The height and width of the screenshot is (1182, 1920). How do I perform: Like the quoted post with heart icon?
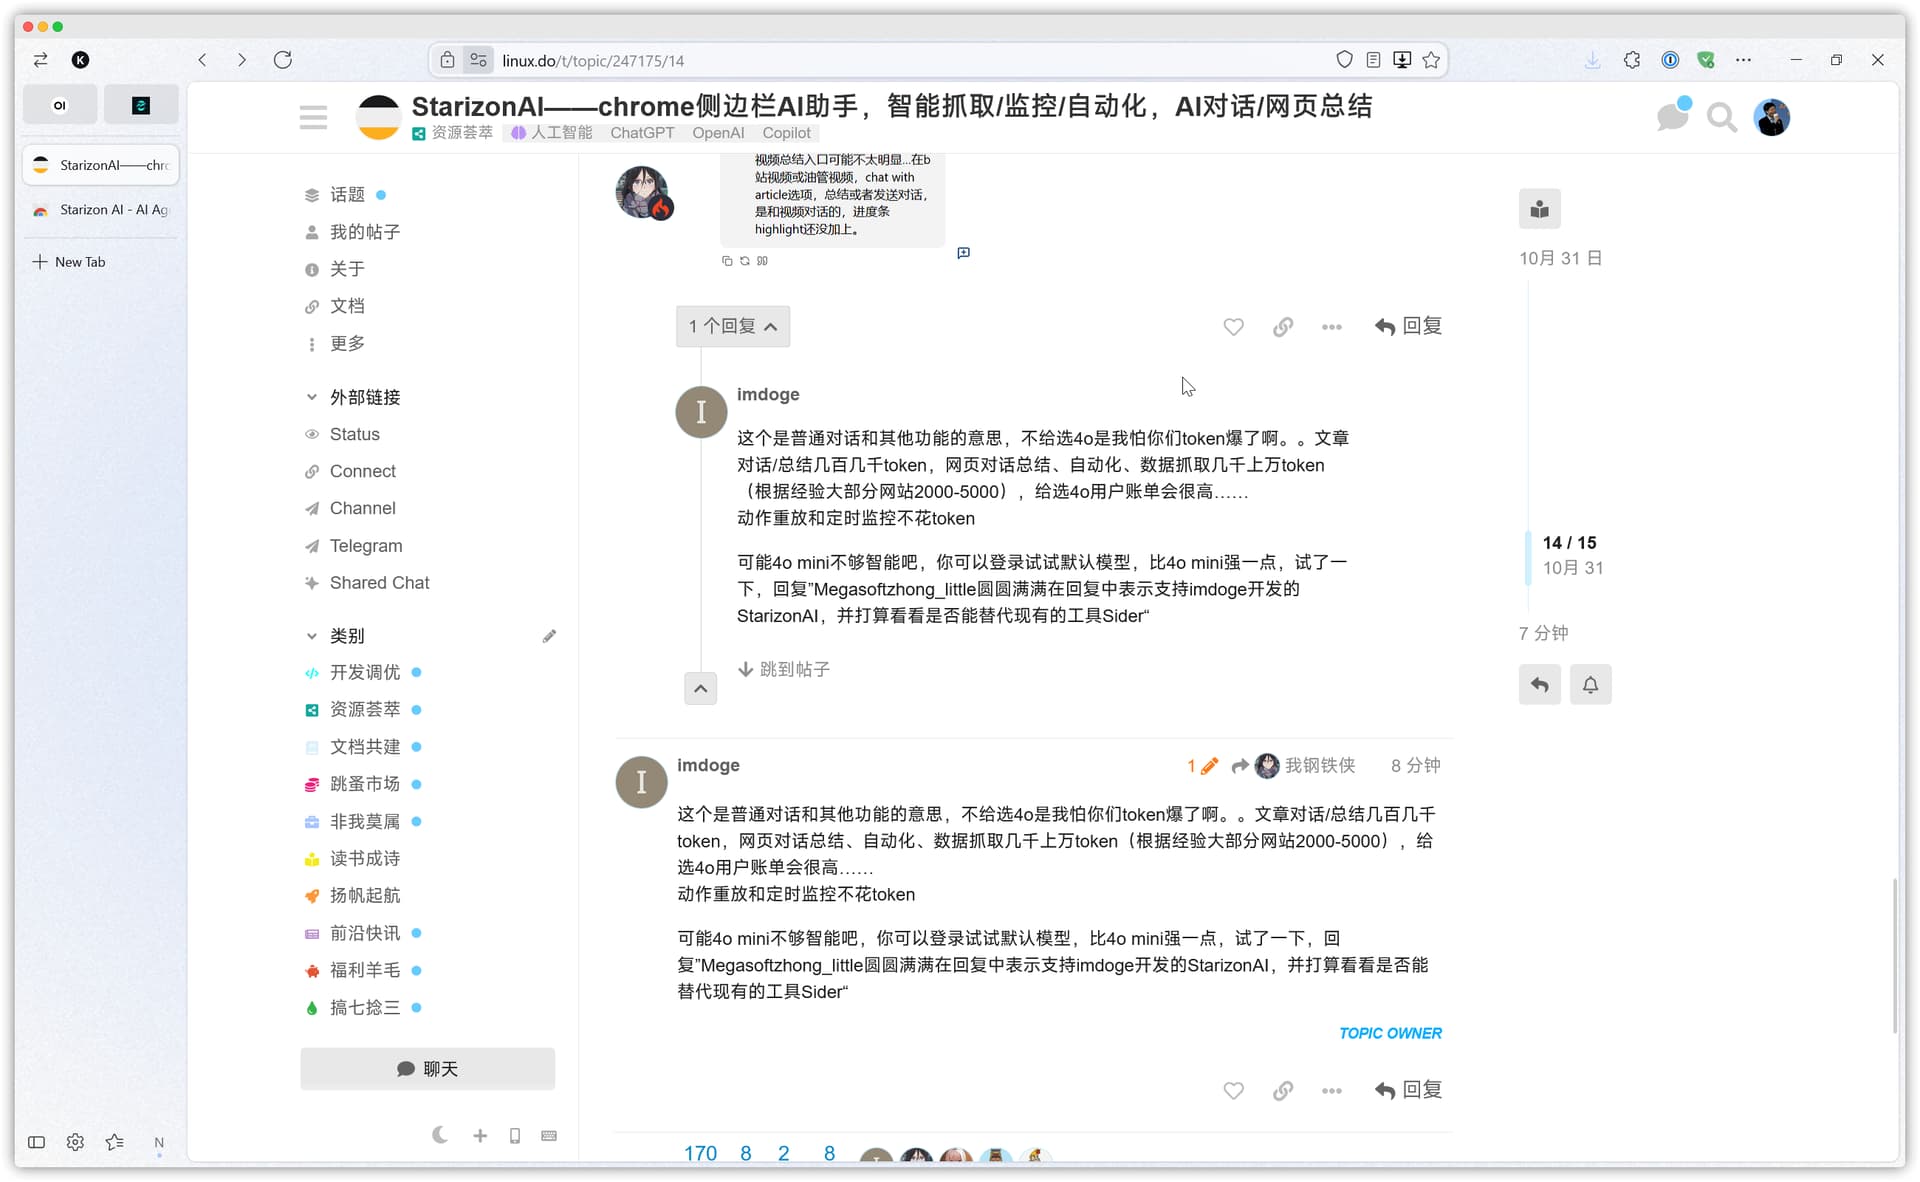pos(1233,327)
